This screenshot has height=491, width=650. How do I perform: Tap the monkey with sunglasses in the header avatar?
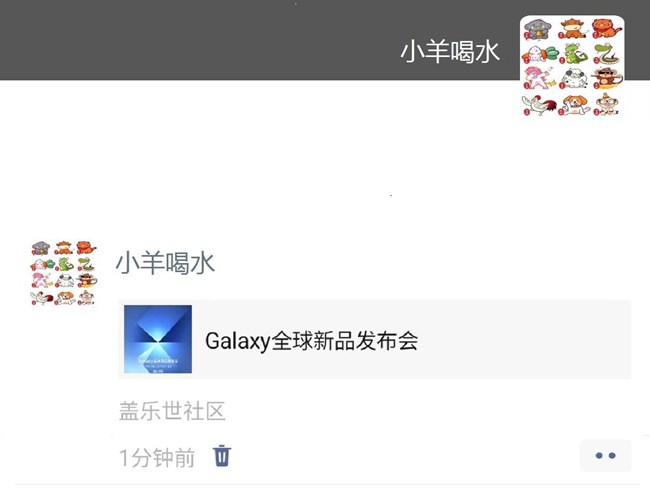(x=606, y=78)
